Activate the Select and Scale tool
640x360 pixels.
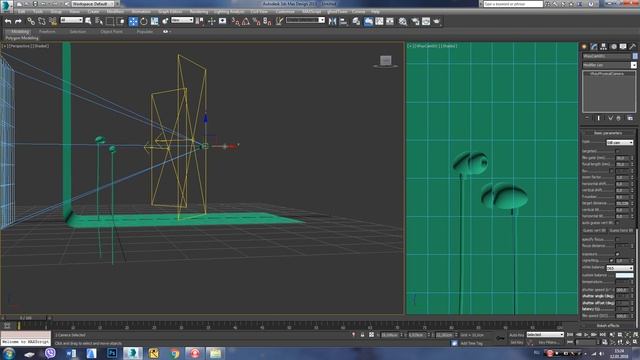click(x=154, y=21)
